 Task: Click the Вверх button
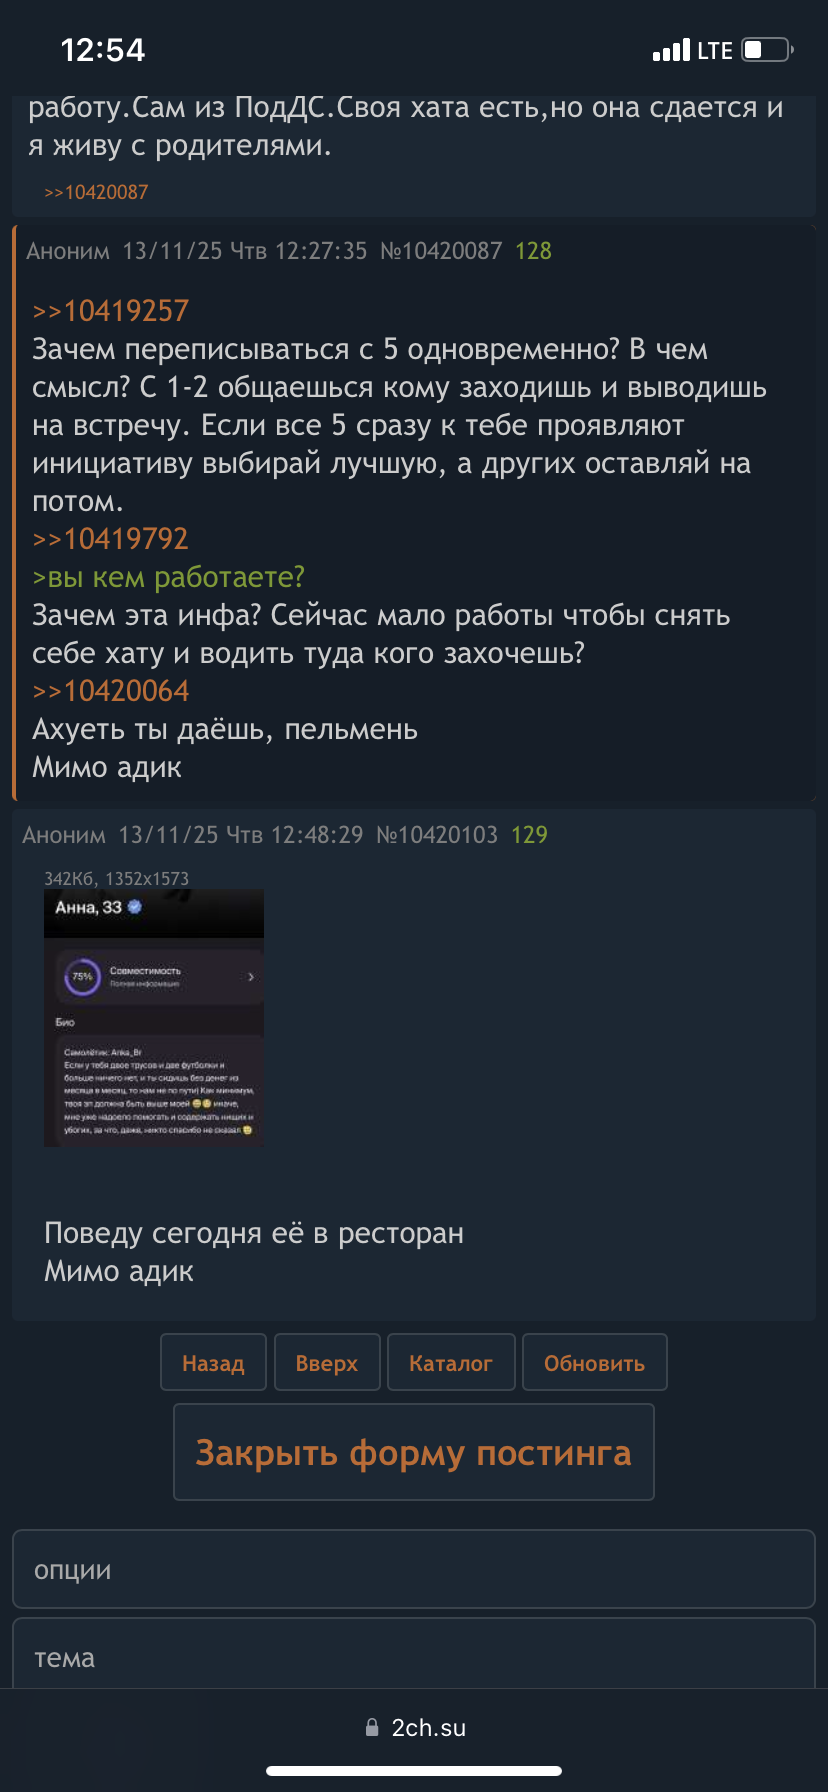pyautogui.click(x=327, y=1362)
